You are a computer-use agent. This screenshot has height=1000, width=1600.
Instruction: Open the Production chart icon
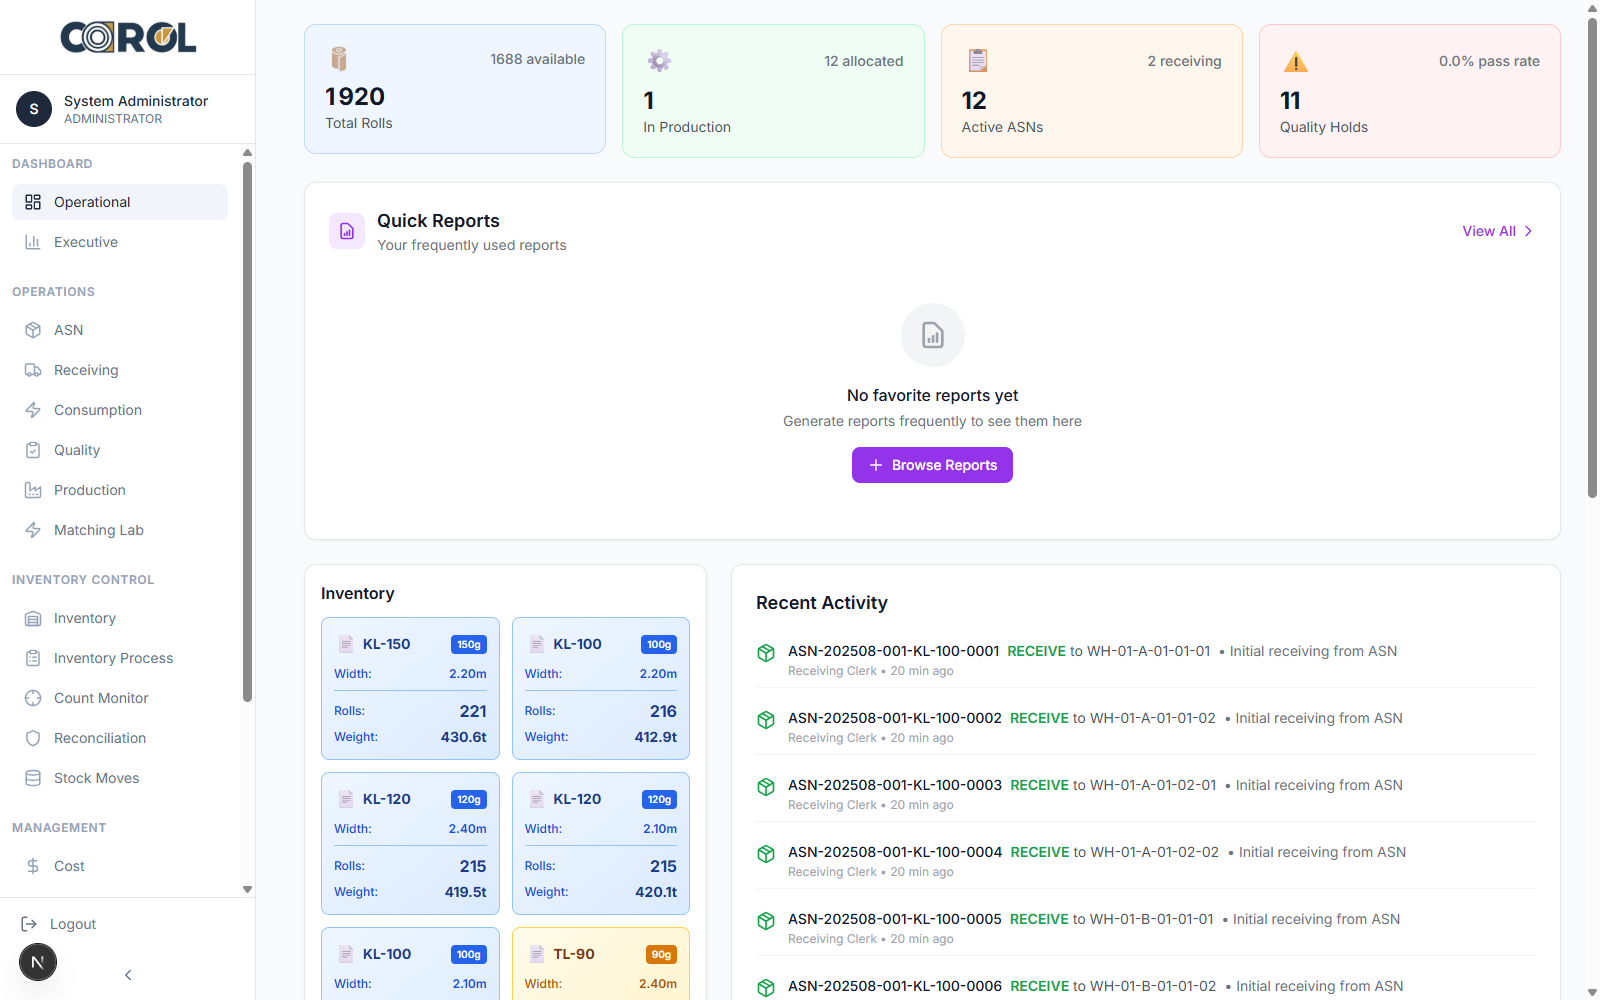33,489
